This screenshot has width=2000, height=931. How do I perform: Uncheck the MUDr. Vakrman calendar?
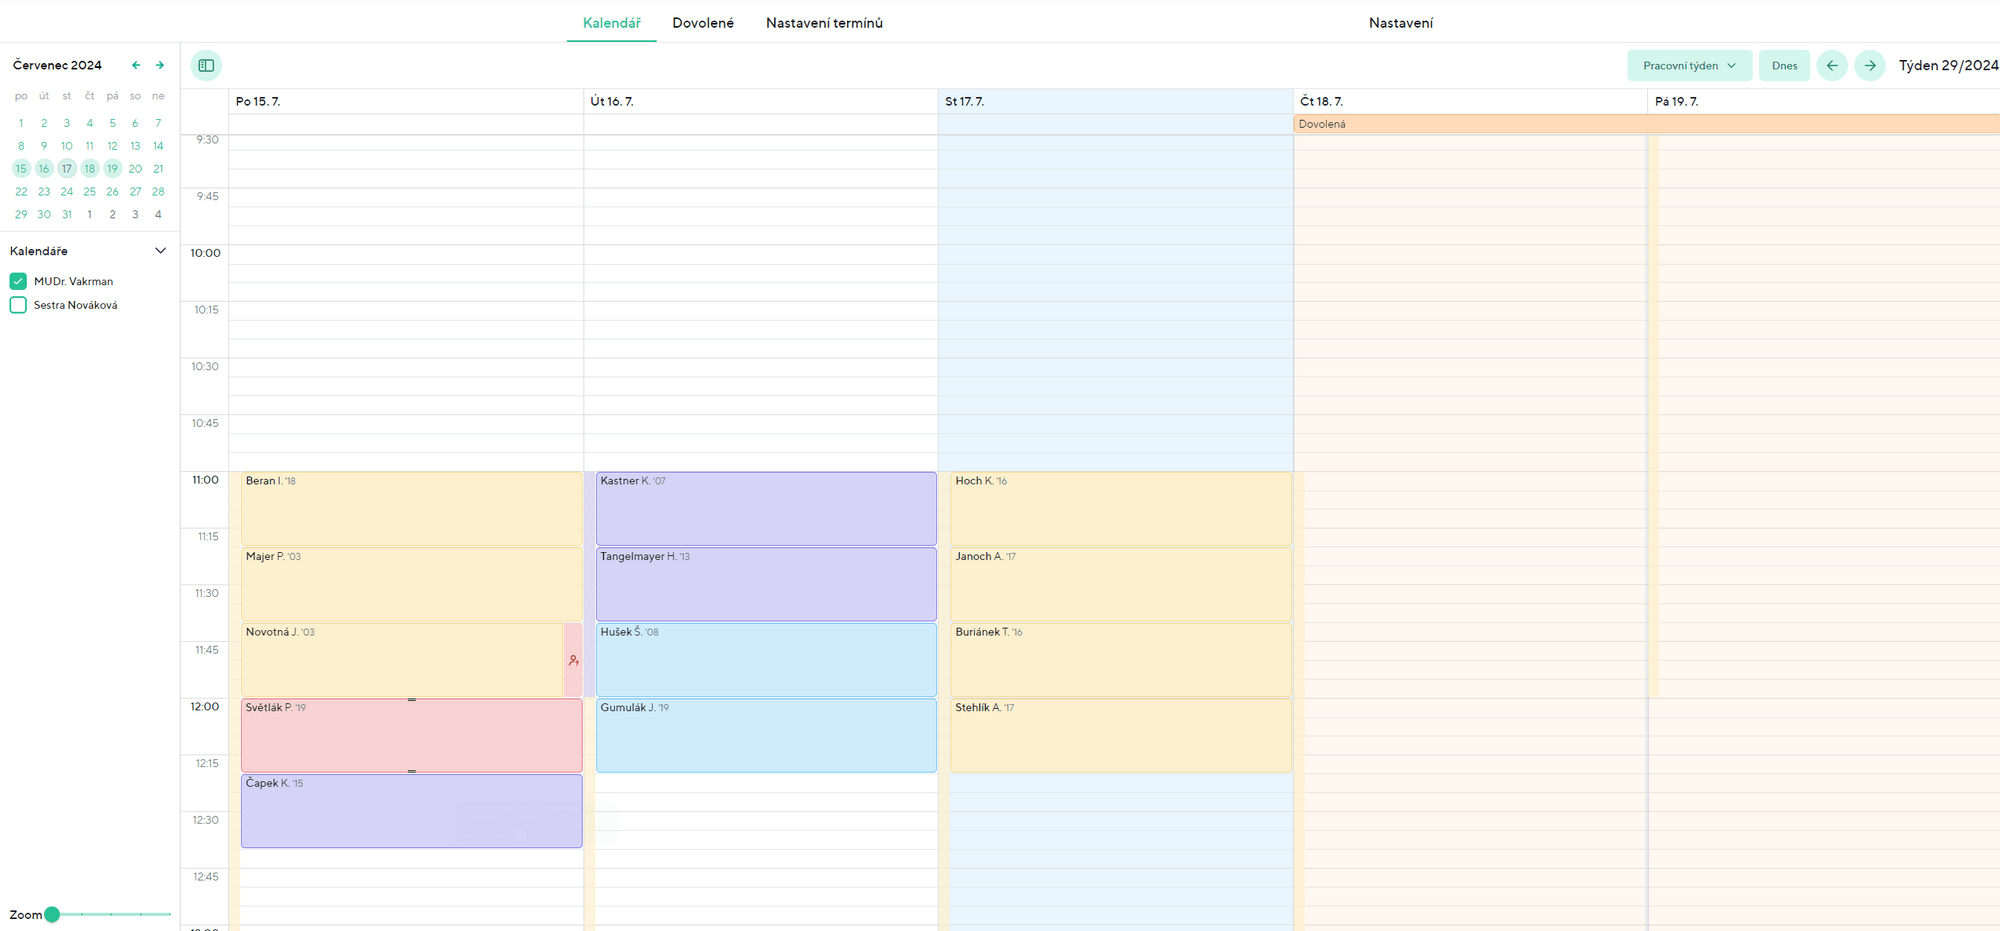[x=18, y=281]
